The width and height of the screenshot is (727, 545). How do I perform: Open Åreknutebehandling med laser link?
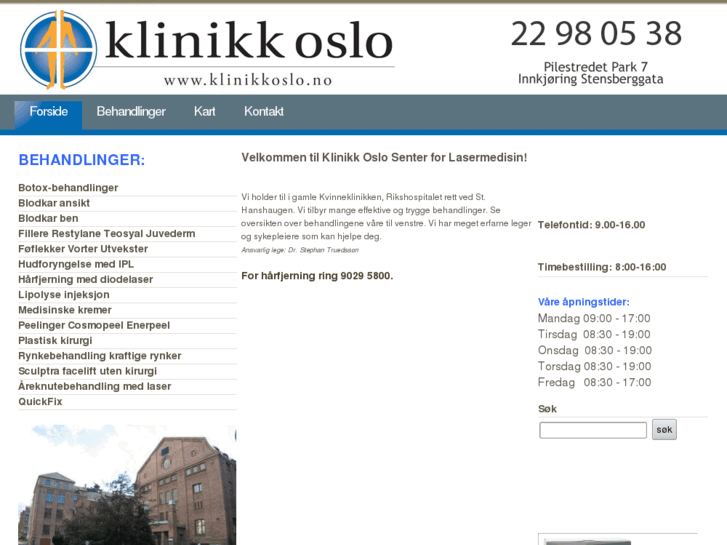click(x=95, y=387)
